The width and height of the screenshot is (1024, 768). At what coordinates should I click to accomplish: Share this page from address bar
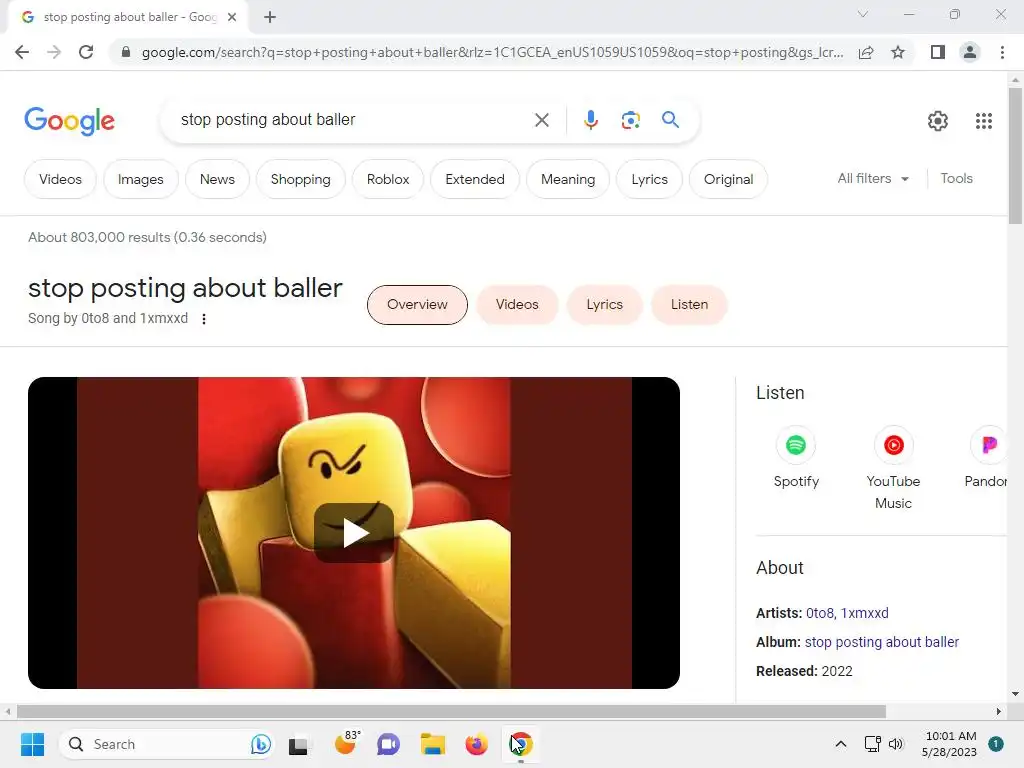click(x=866, y=52)
